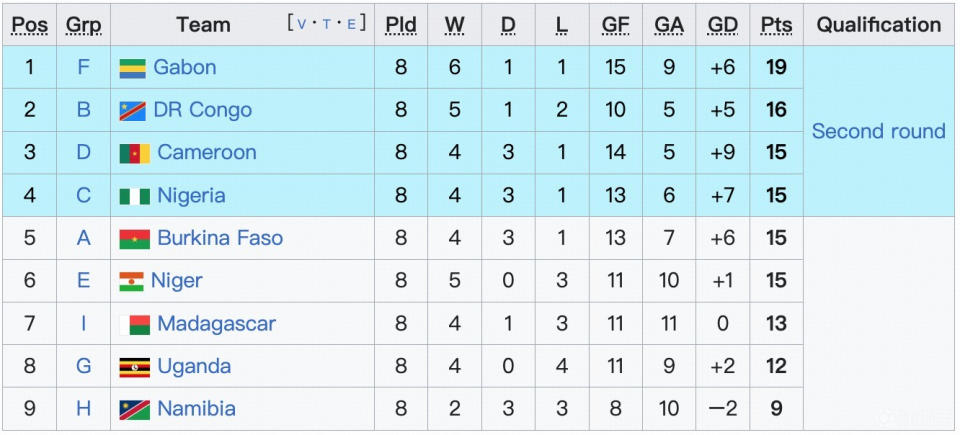Open the Burkina Faso team link

click(x=220, y=239)
